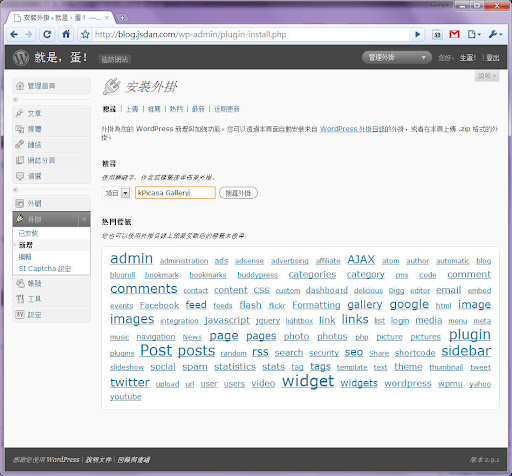Click the browser forward arrow

(x=29, y=34)
